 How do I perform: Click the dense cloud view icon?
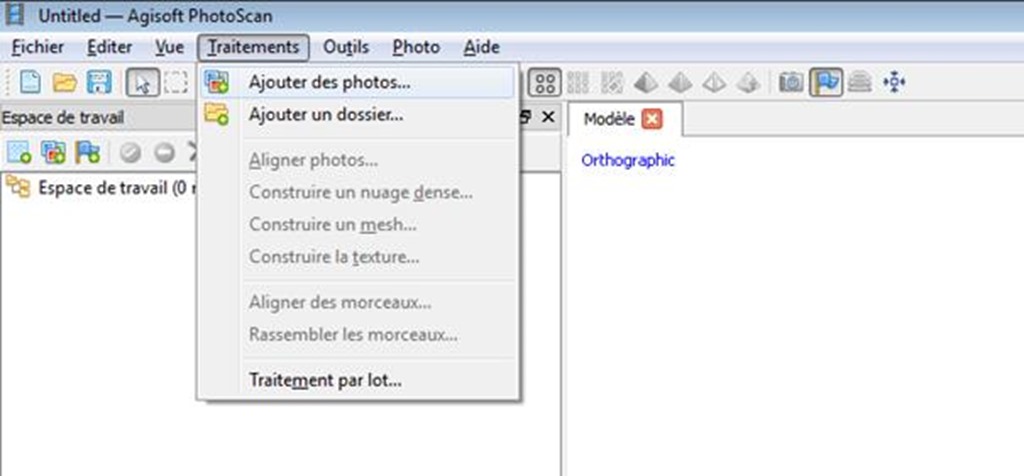coord(578,82)
